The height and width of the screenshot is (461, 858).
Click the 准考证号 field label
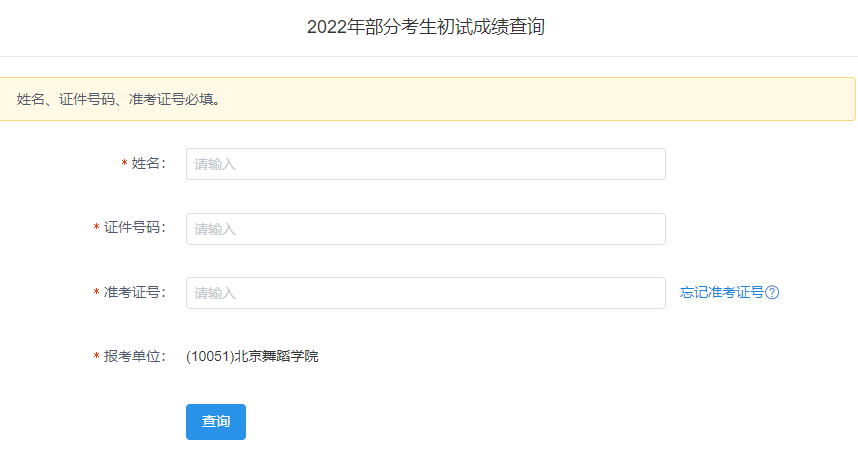(x=133, y=292)
